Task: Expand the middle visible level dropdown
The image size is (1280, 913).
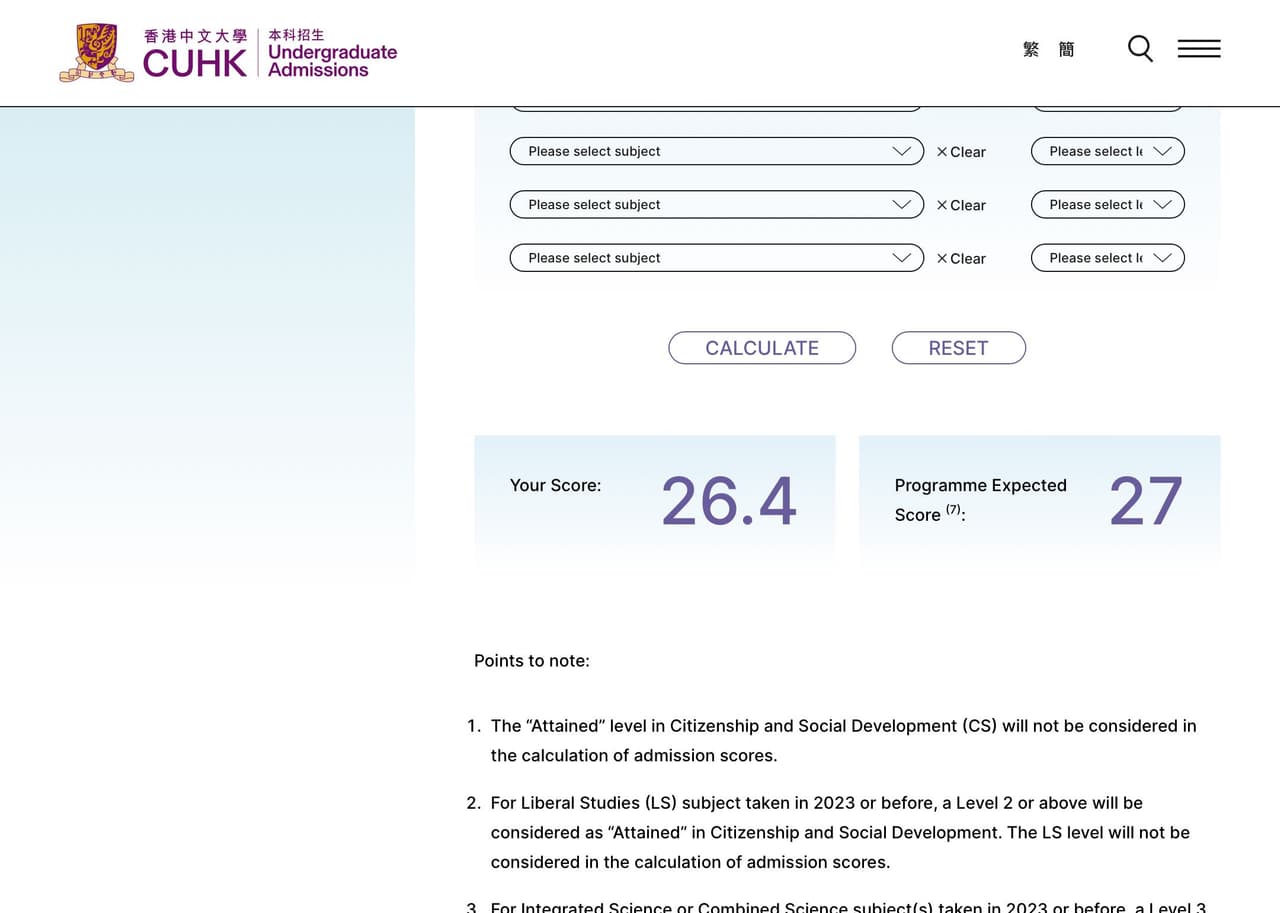Action: (1107, 204)
